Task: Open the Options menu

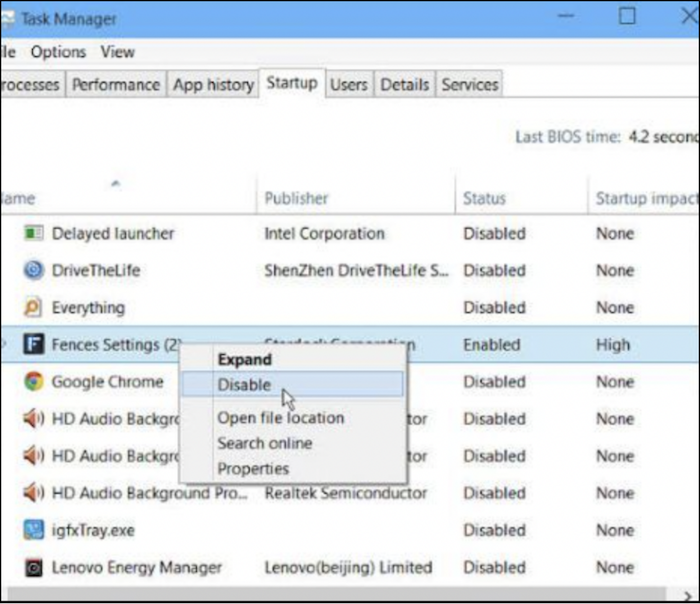Action: click(58, 52)
